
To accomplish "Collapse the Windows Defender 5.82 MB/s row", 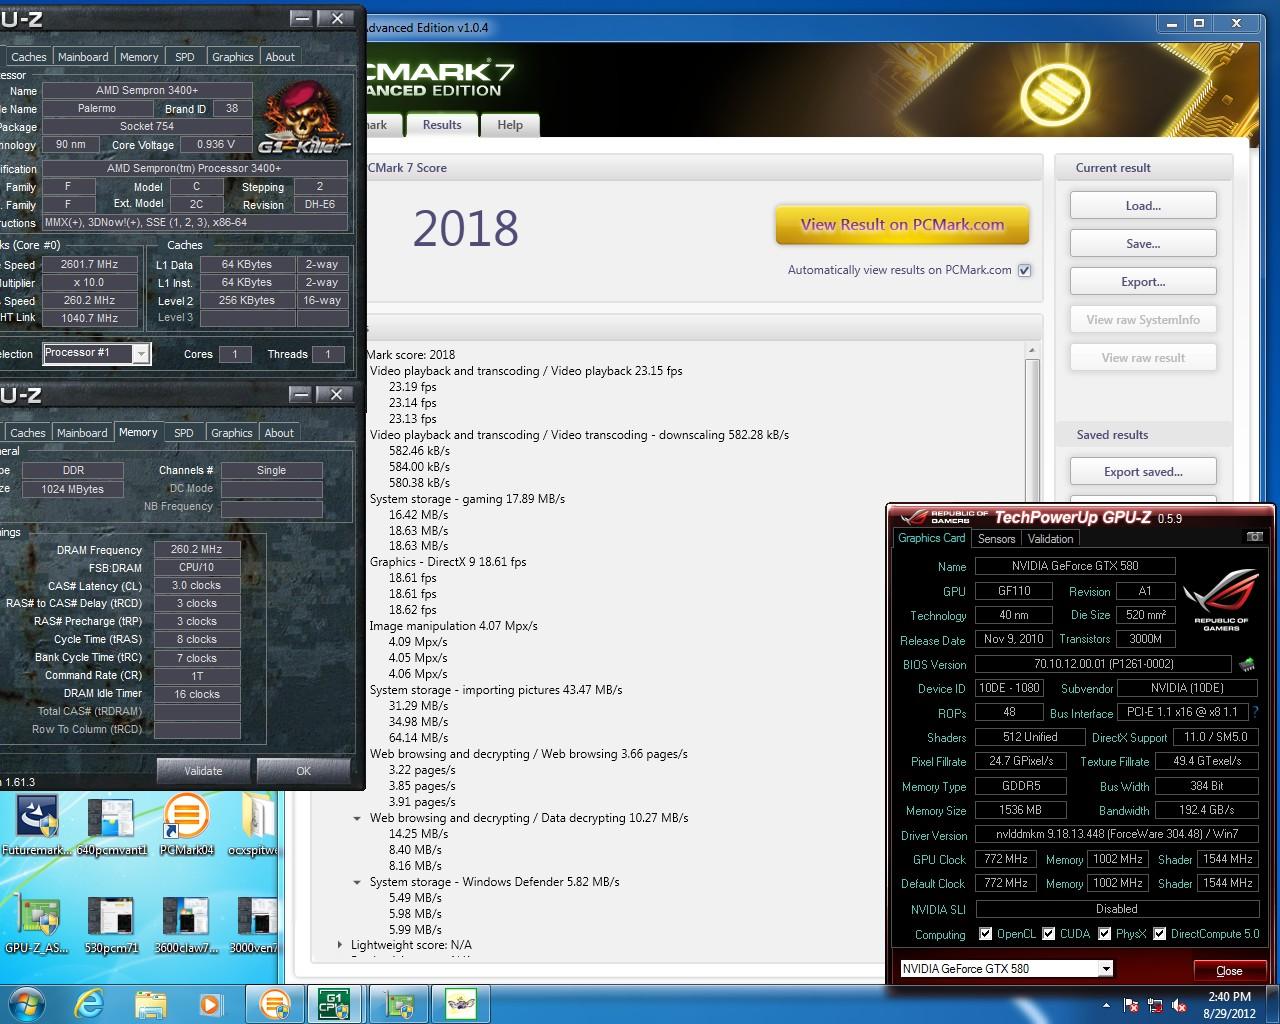I will coord(357,882).
